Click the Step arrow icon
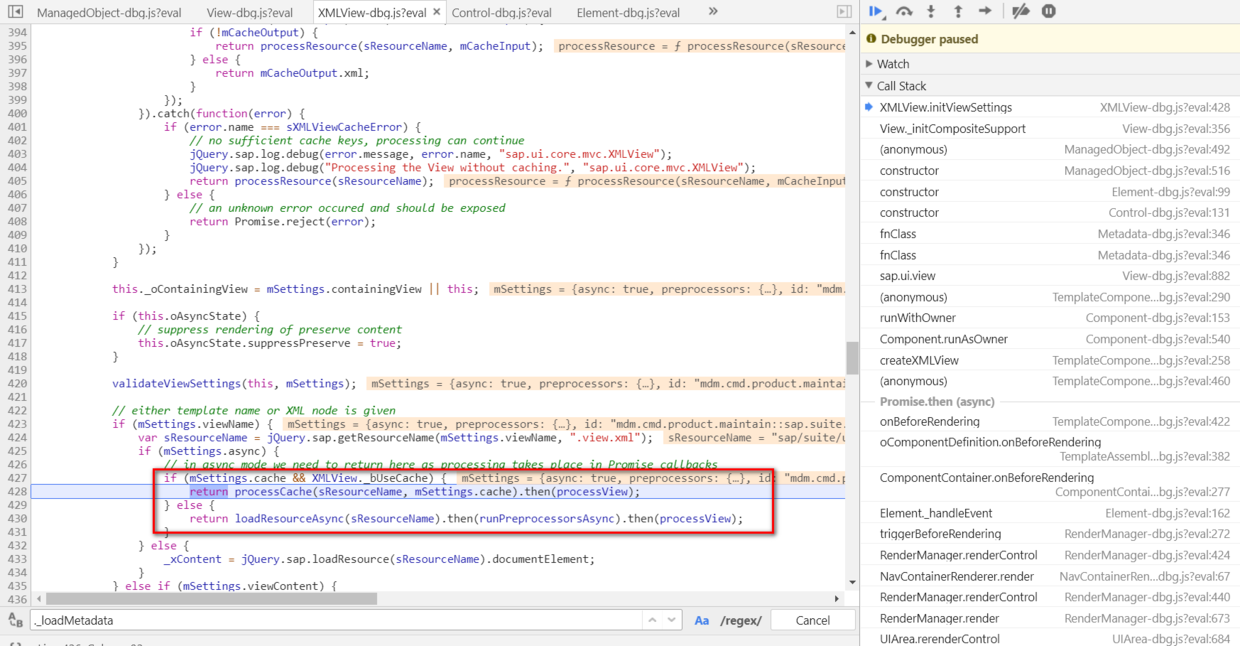This screenshot has height=646, width=1240. [985, 11]
